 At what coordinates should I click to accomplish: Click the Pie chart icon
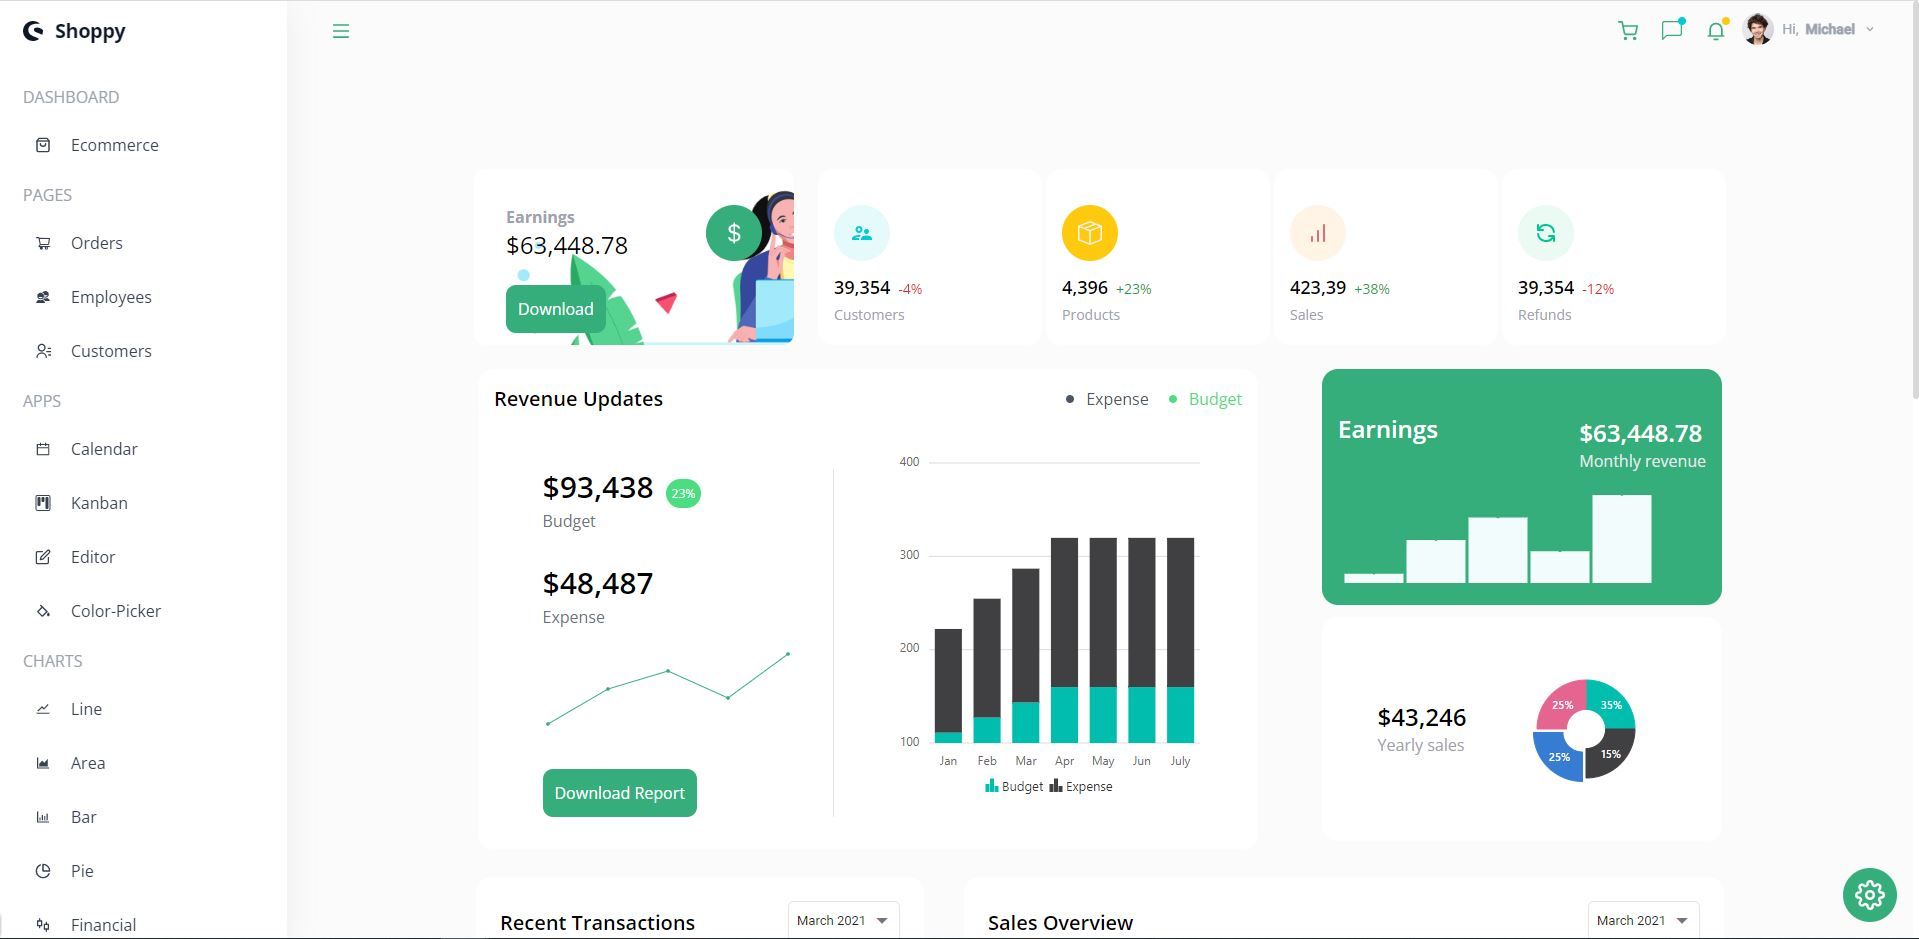43,871
